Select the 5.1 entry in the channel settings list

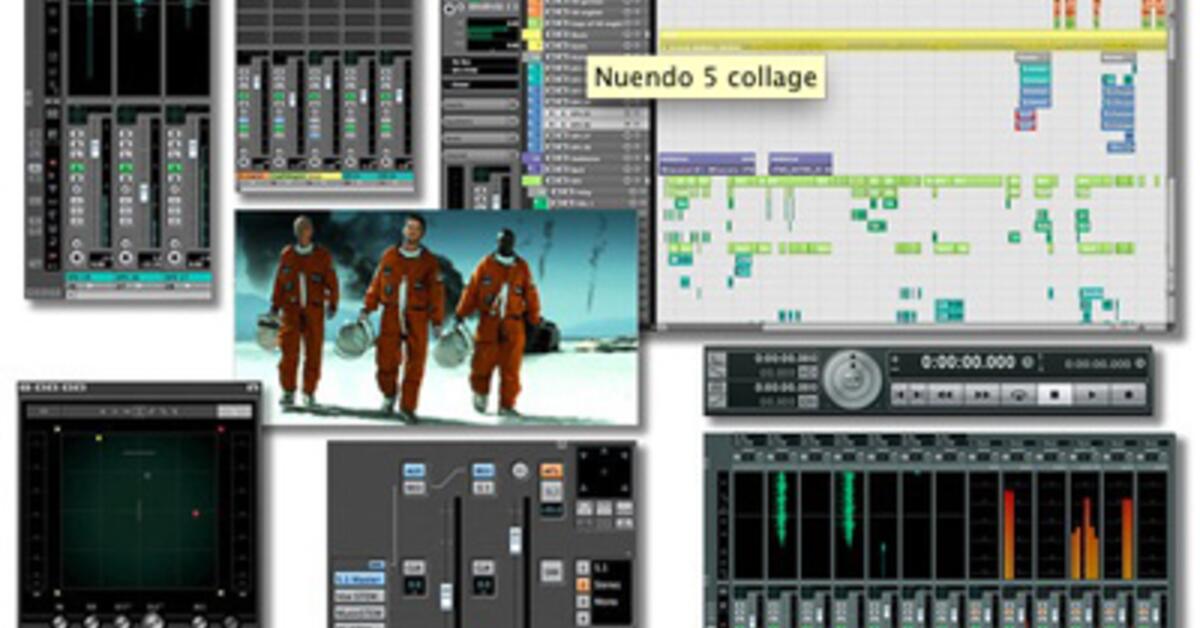[x=601, y=568]
